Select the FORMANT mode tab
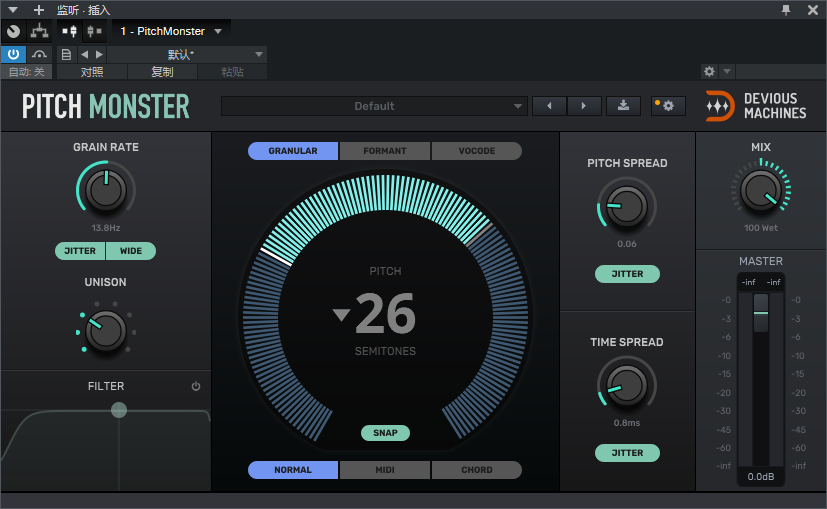This screenshot has height=509, width=827. point(385,151)
